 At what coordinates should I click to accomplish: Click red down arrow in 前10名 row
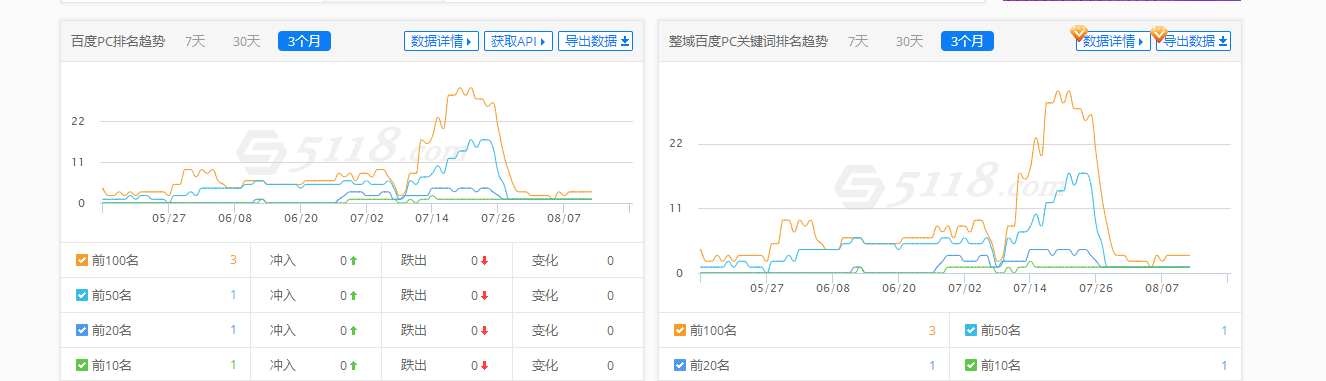(484, 366)
